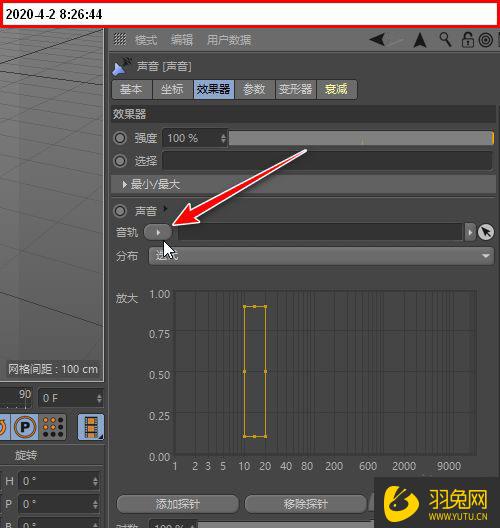500x528 pixels.
Task: Toggle the 选择 animation dot
Action: (120, 161)
